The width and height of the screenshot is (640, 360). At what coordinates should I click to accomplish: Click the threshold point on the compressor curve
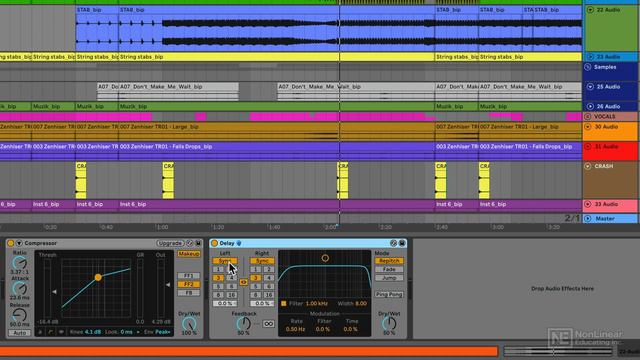(x=98, y=277)
